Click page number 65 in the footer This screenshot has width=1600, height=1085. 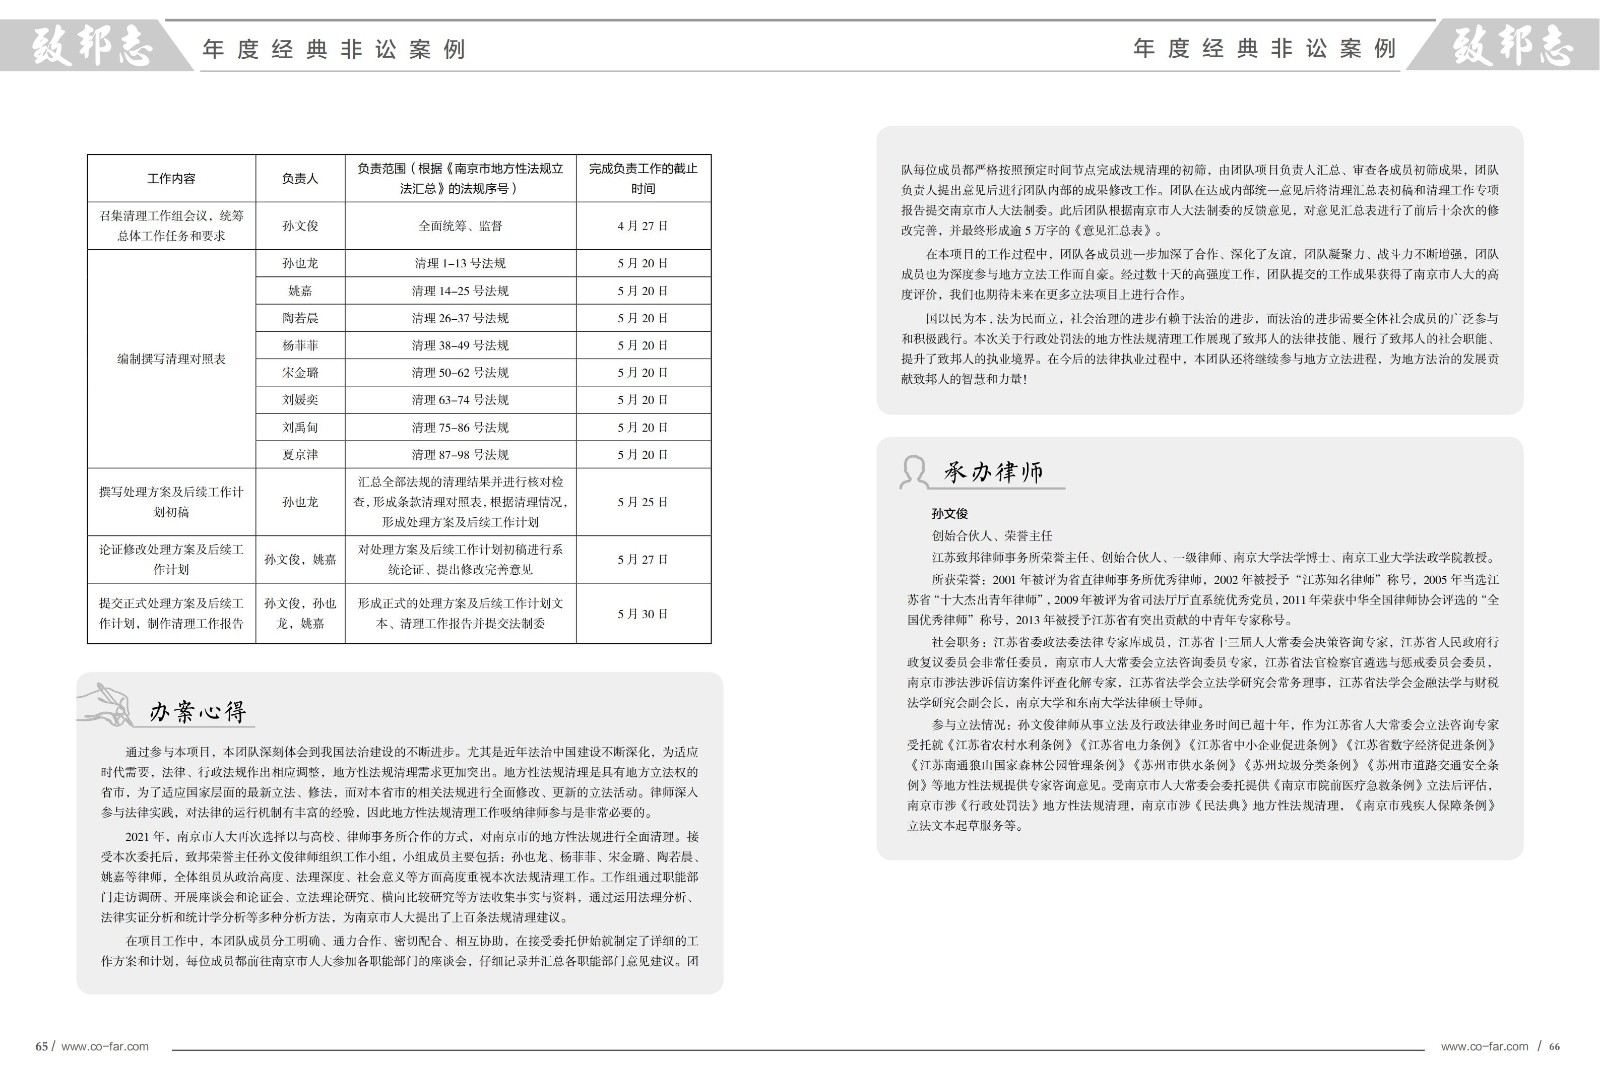point(41,1047)
